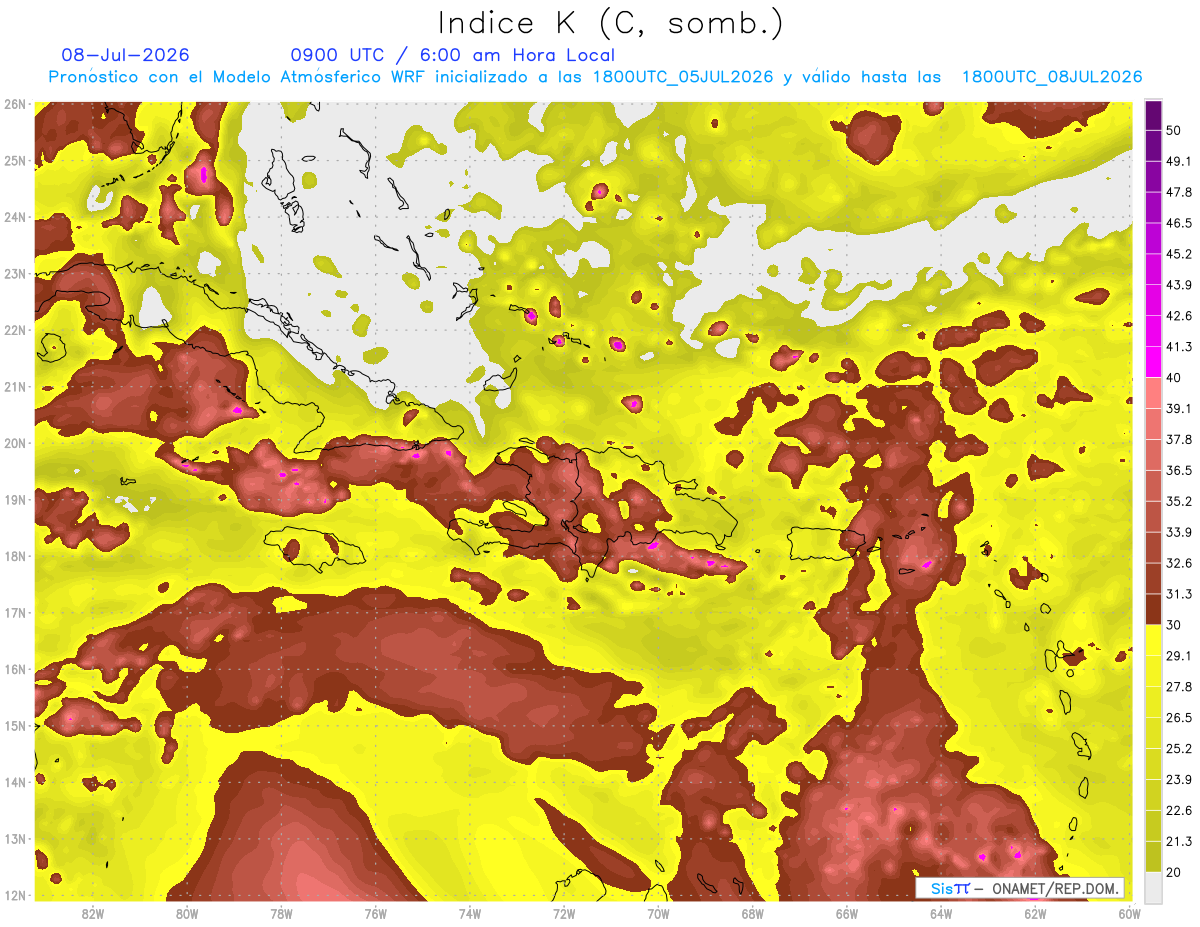Click the color bar value 27.8
This screenshot has width=1200, height=927.
point(1178,686)
